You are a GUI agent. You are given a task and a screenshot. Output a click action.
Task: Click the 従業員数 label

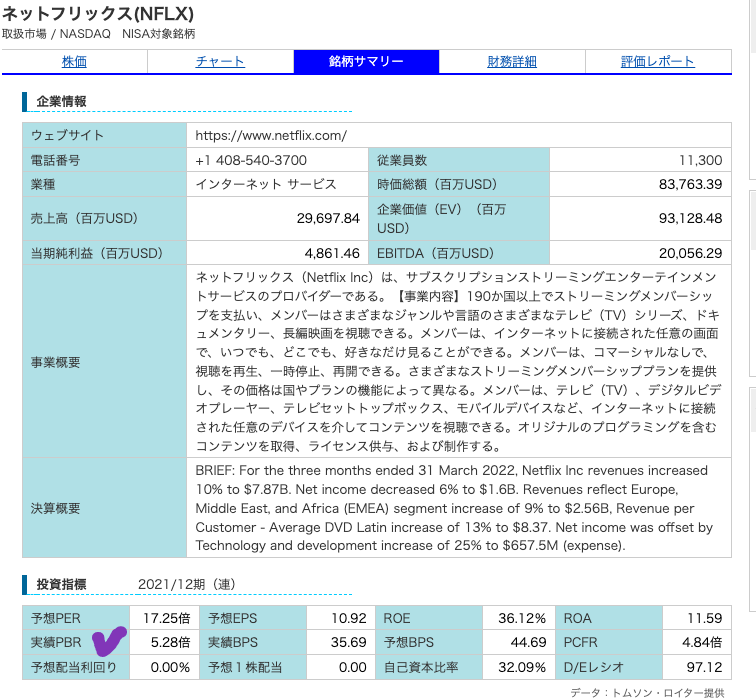tap(402, 160)
